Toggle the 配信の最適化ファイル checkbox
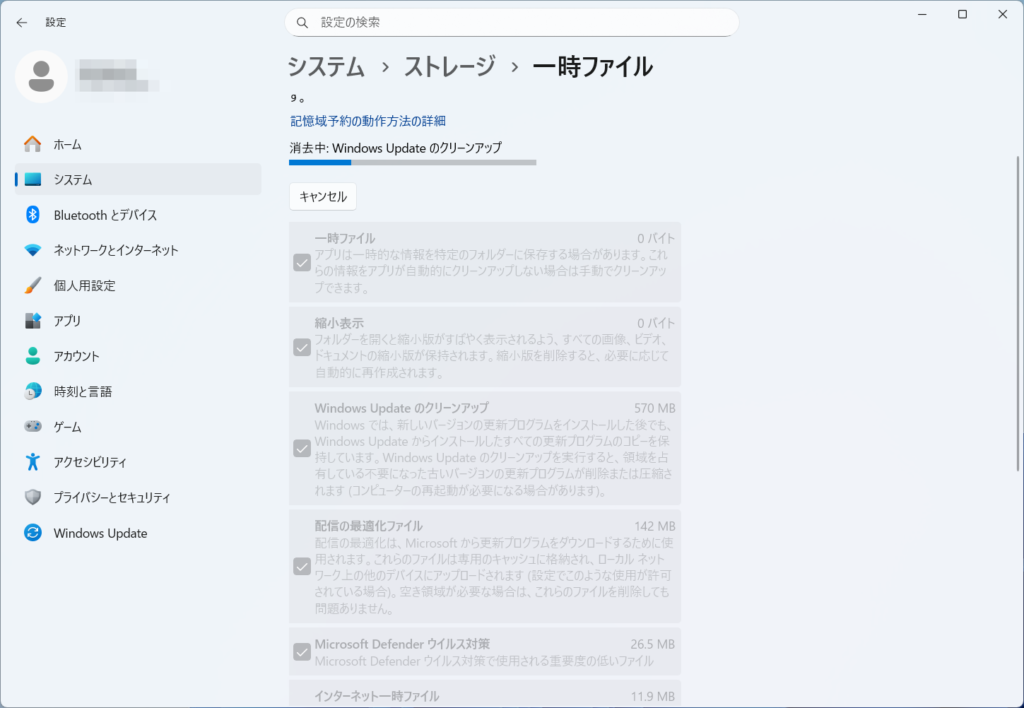1024x708 pixels. click(x=301, y=566)
